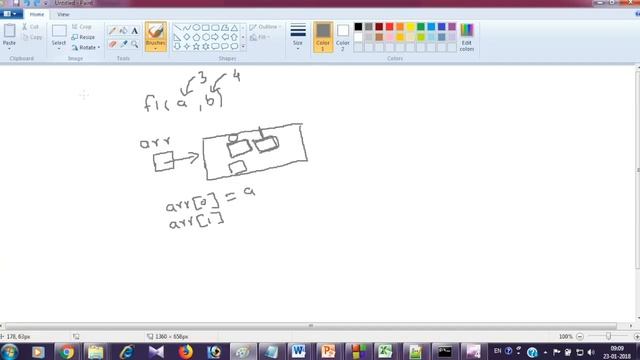This screenshot has height=360, width=640.
Task: Open the Paint application menu button
Action: (x=11, y=14)
